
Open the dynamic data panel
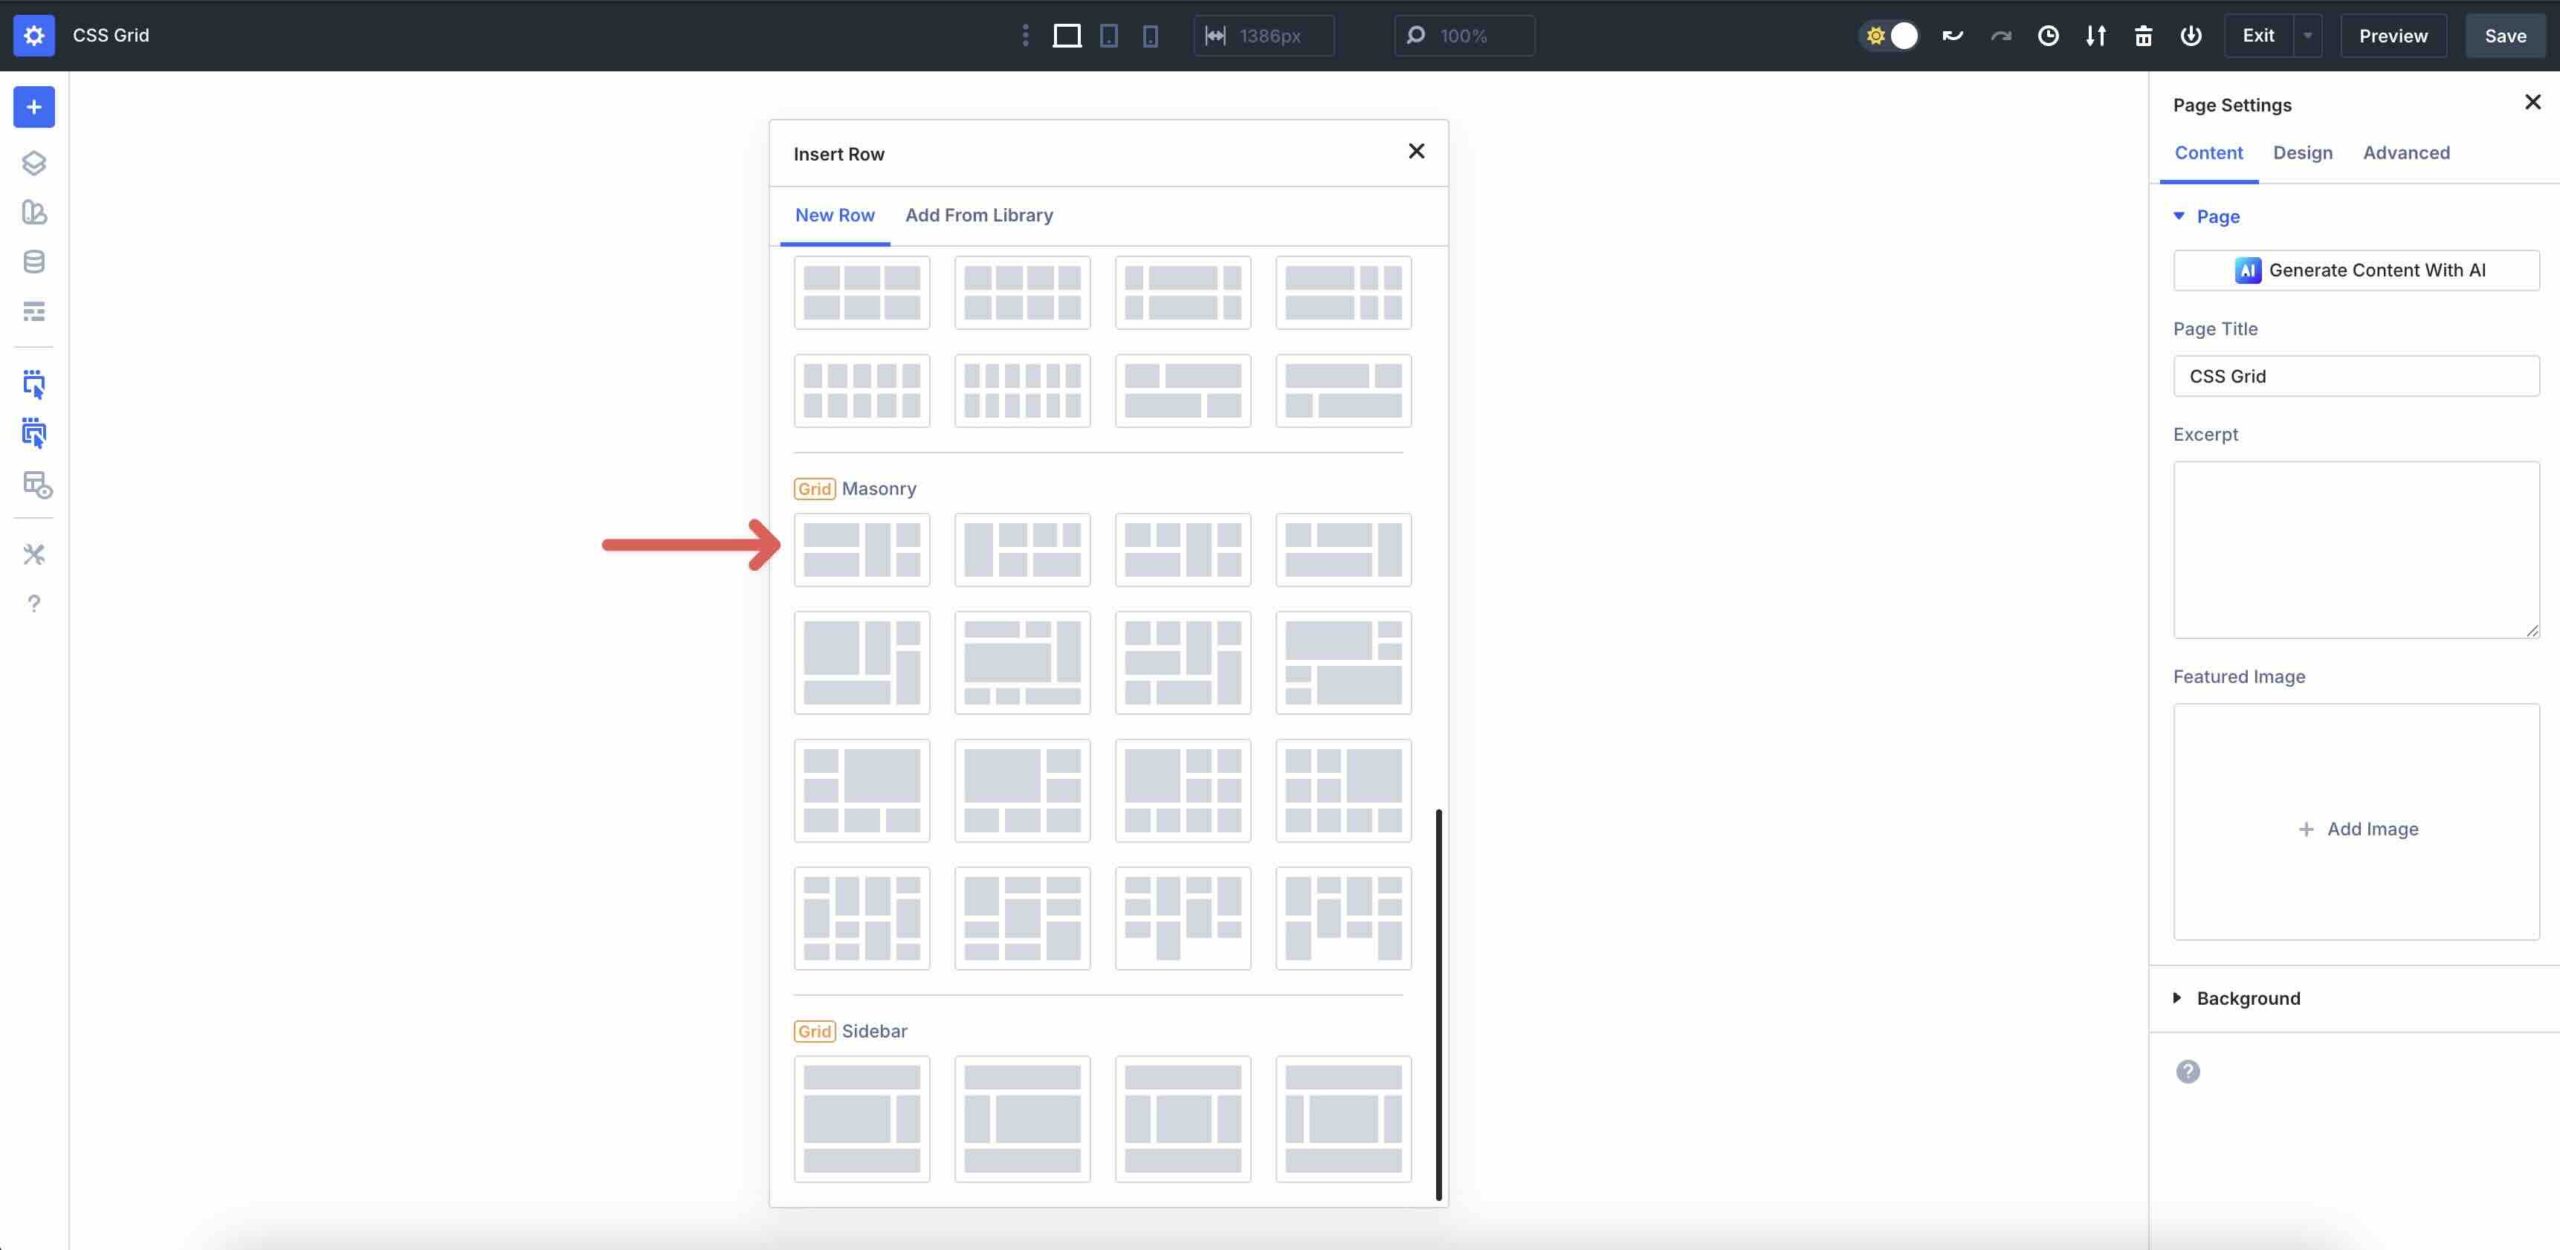34,261
